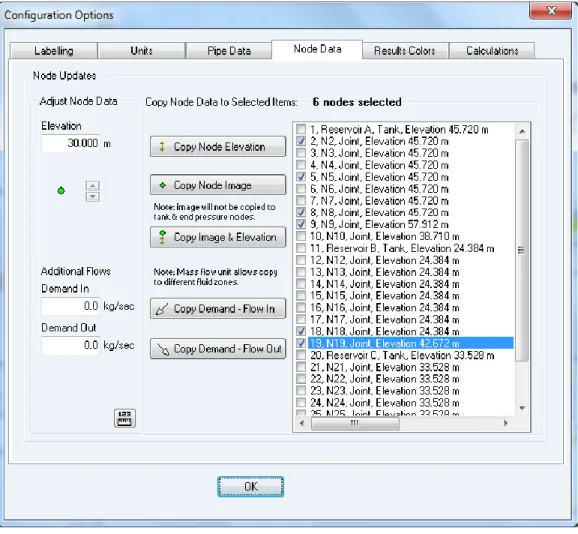Image resolution: width=578 pixels, height=534 pixels.
Task: Check node N17 joint checkbox
Action: click(301, 319)
